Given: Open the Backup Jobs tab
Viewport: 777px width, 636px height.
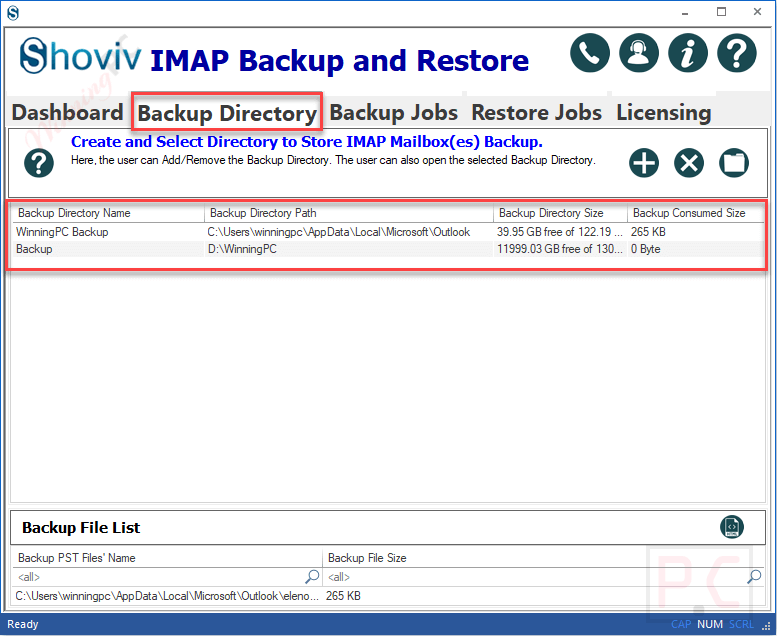Looking at the screenshot, I should (393, 113).
